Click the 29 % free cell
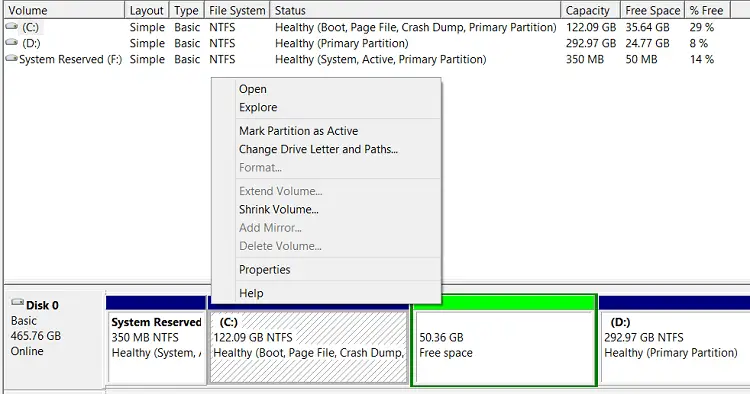750x394 pixels. [701, 27]
